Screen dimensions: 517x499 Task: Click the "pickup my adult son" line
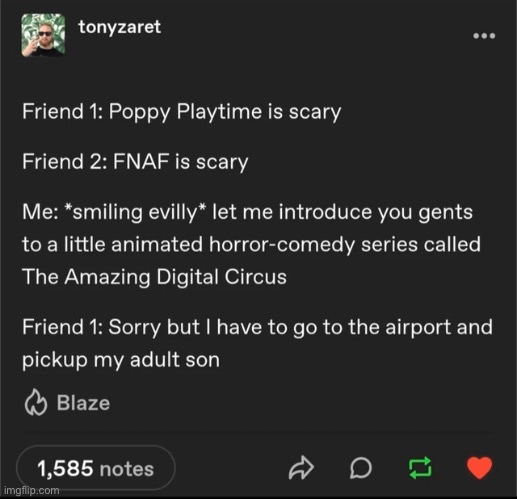[x=121, y=361]
